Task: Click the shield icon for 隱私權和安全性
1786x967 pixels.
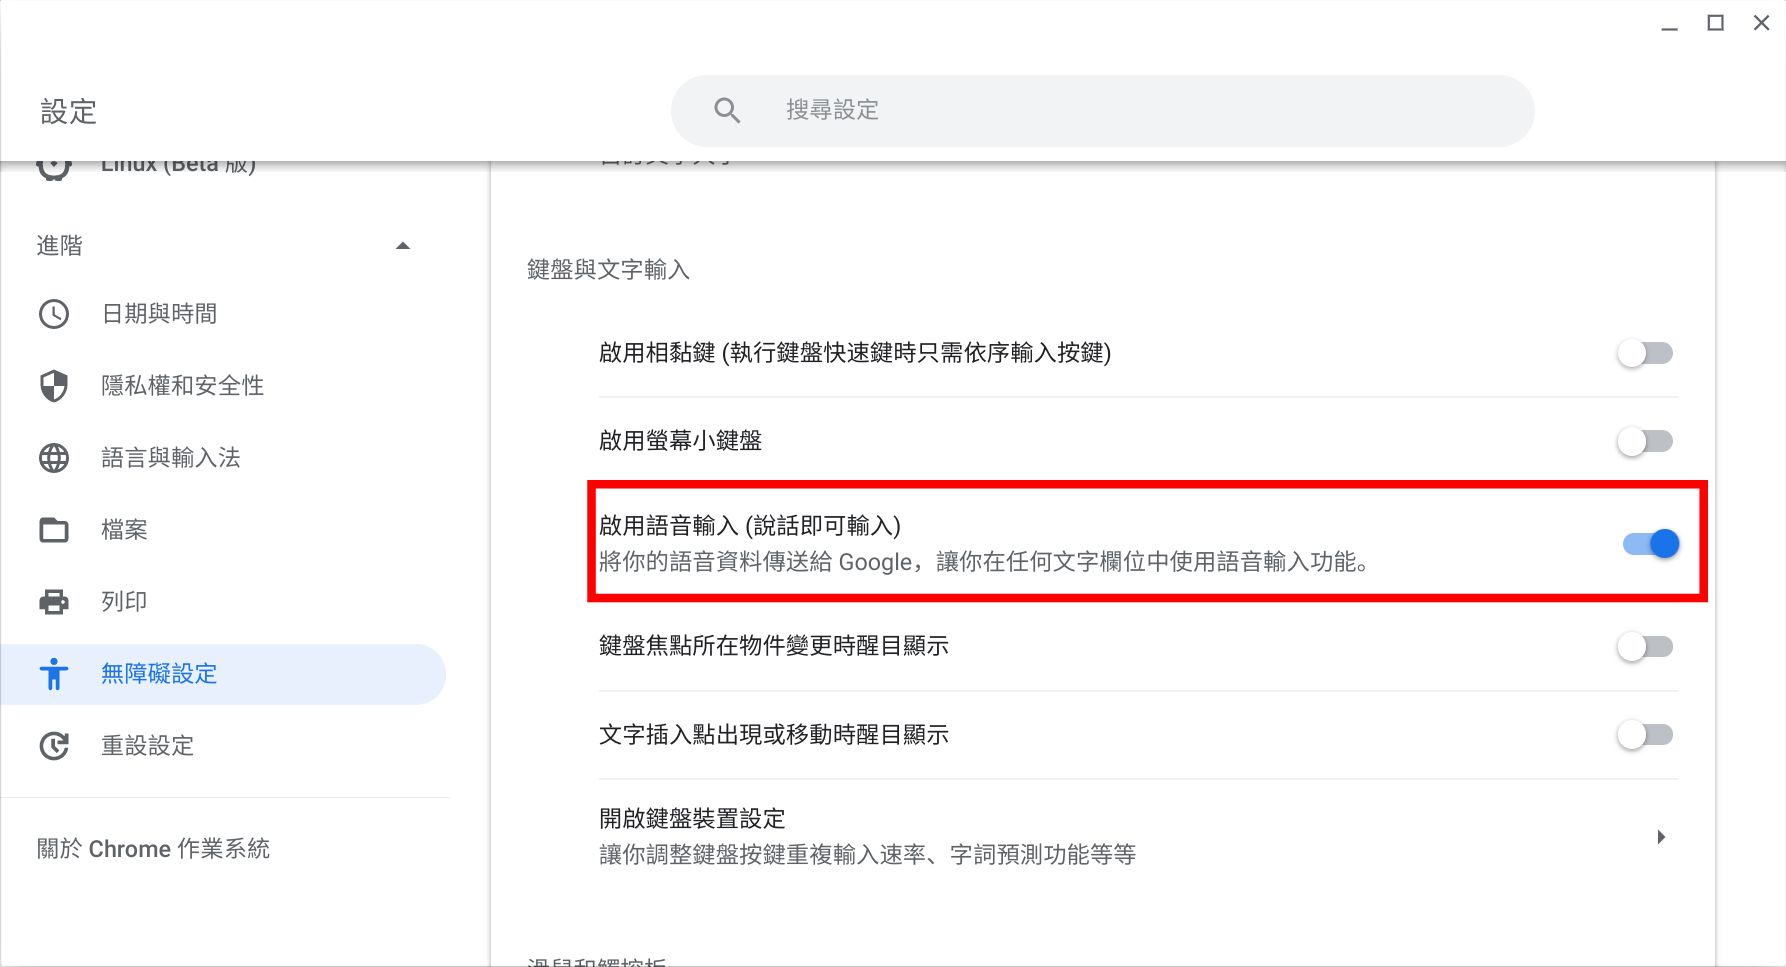Action: 54,386
